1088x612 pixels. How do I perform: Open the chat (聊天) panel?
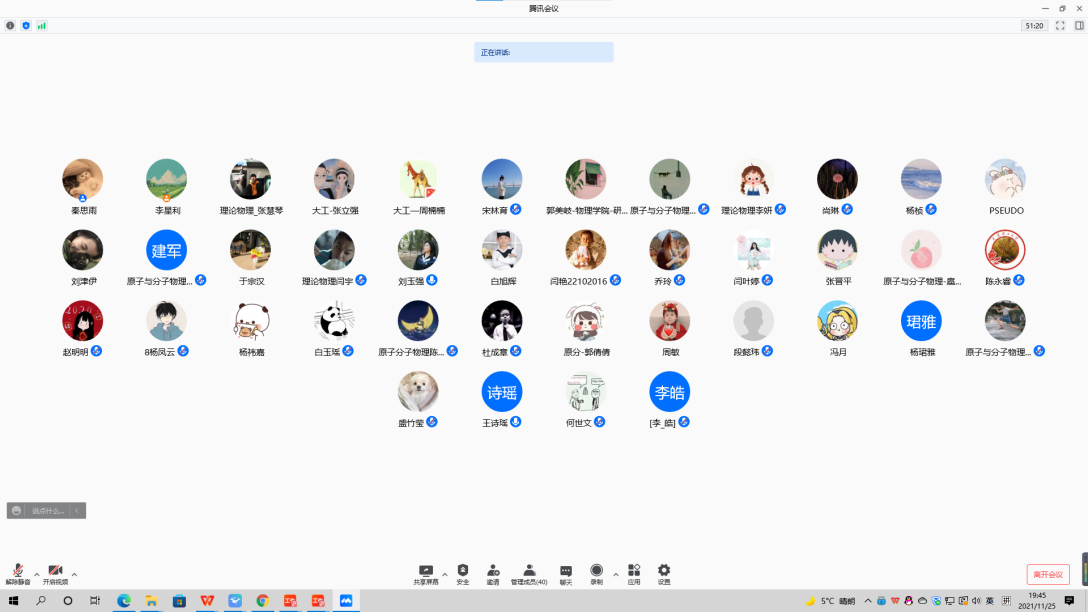[566, 572]
